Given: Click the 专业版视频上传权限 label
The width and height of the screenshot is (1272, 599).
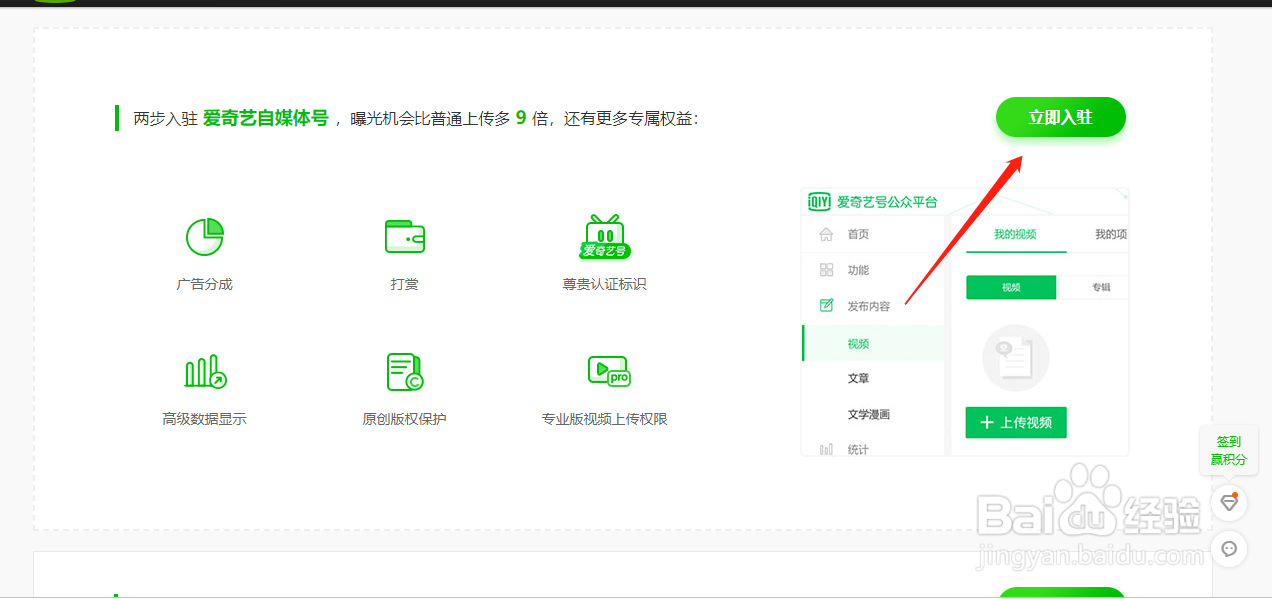Looking at the screenshot, I should click(x=605, y=419).
